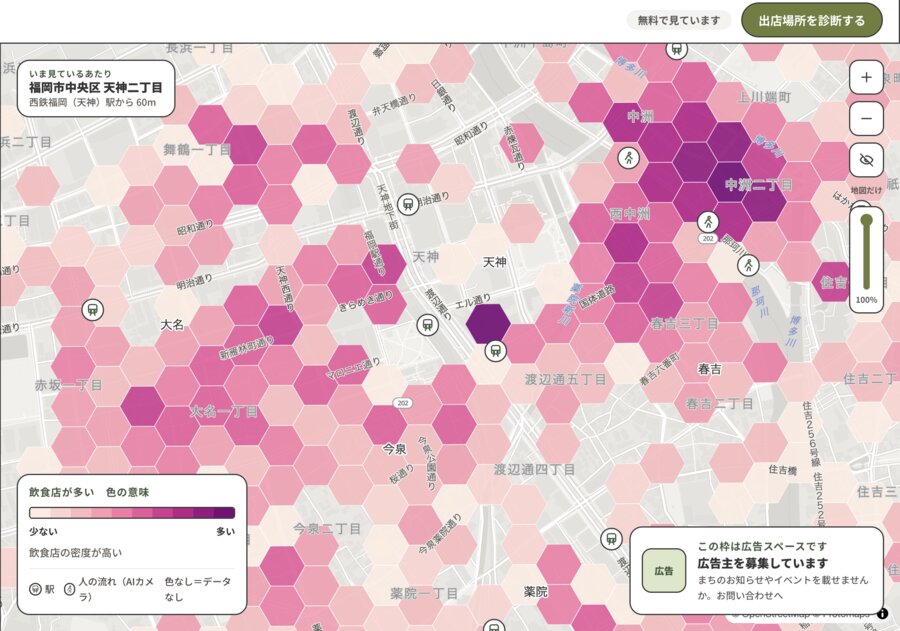Open the pedestrian flow marker beside 那珂川
The width and height of the screenshot is (900, 631).
[748, 265]
